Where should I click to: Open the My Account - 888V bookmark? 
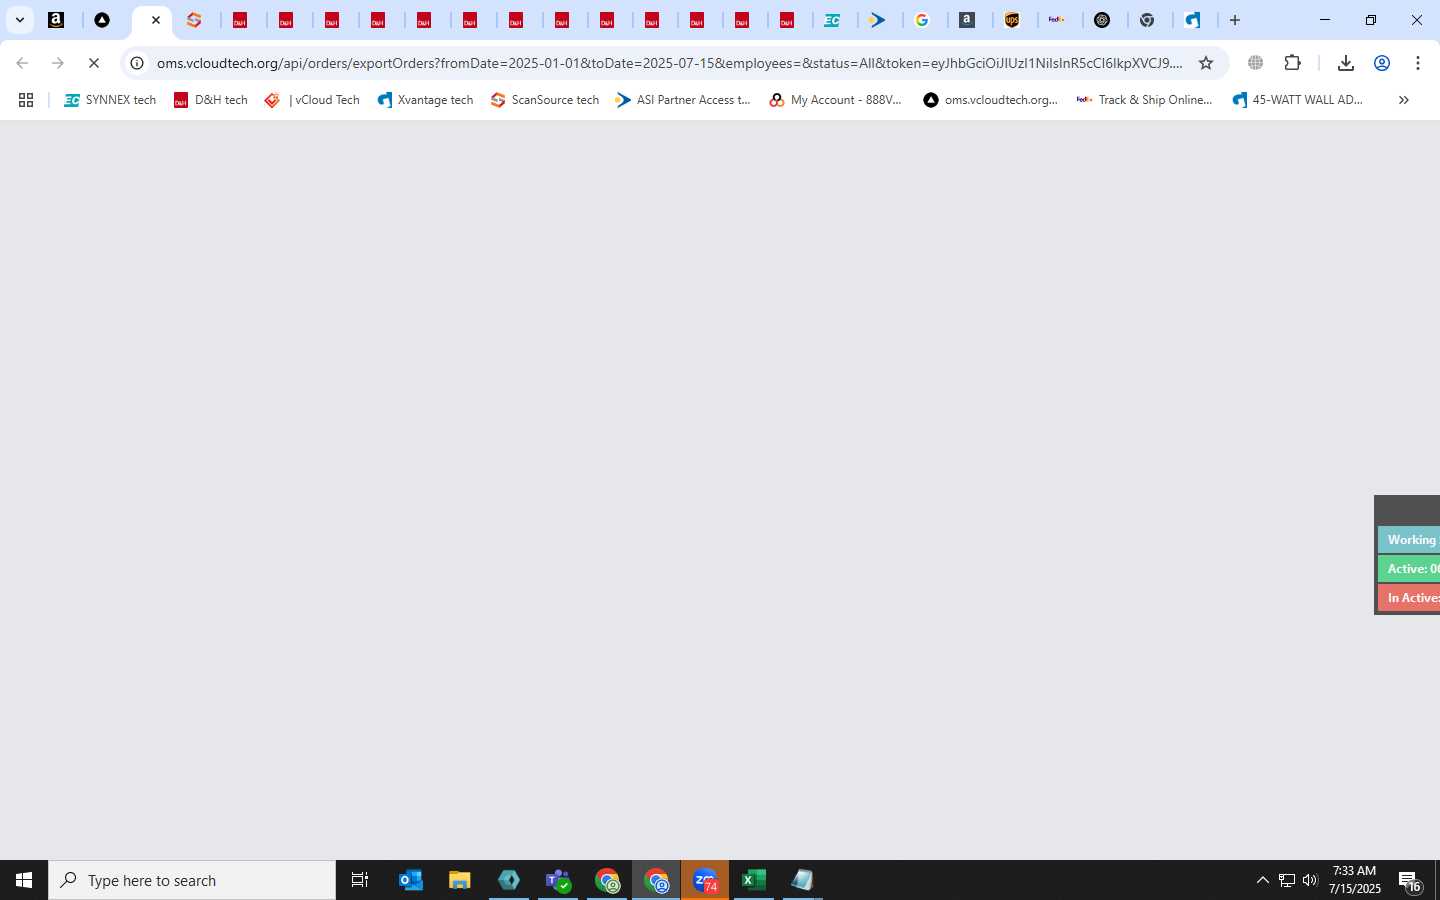[x=836, y=100]
